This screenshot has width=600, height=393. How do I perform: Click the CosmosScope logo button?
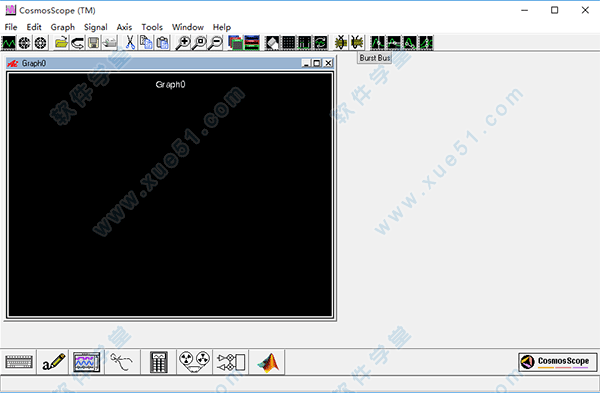point(558,362)
